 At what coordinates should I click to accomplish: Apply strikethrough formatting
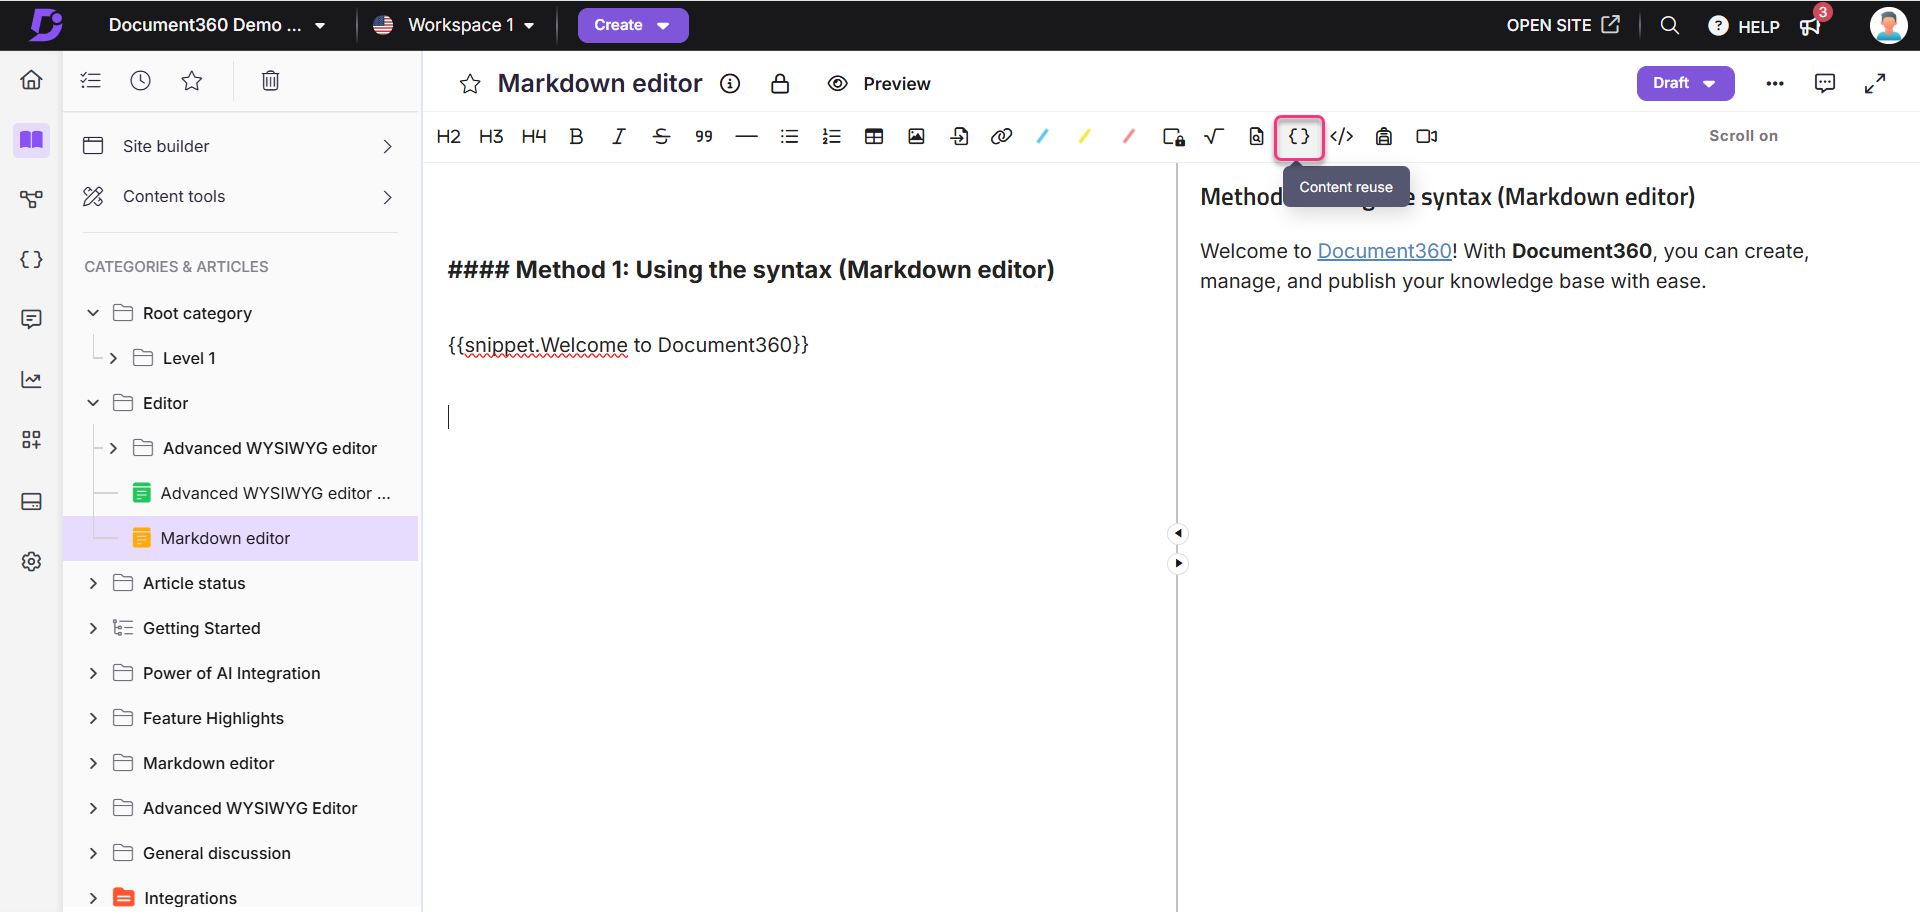[x=661, y=136]
